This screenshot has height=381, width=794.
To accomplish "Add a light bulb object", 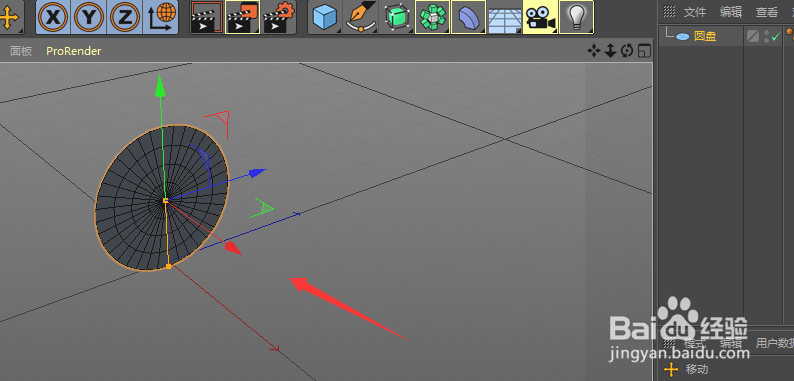I will [576, 17].
